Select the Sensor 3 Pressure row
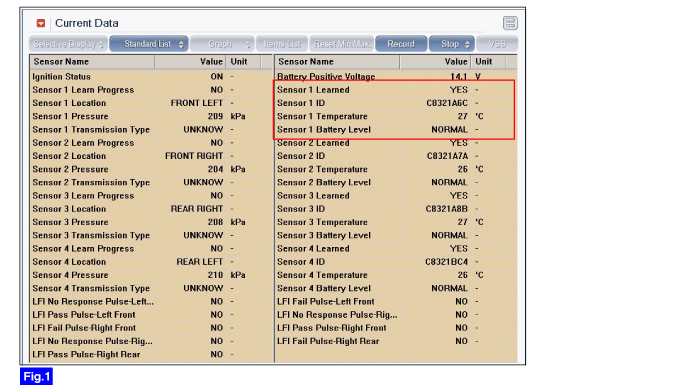Image resolution: width=700 pixels, height=392 pixels. point(151,222)
